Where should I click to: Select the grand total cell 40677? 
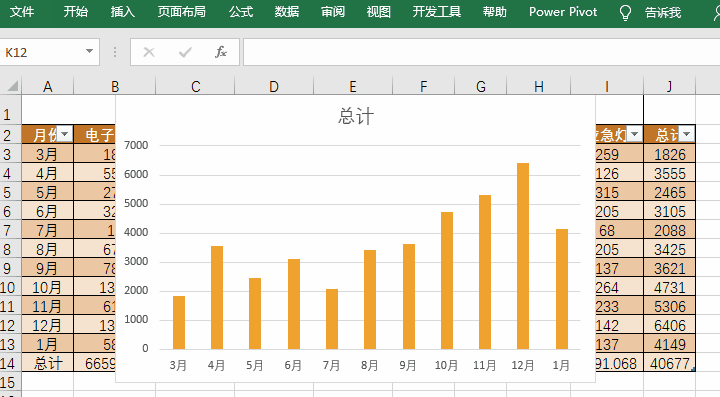pos(669,363)
